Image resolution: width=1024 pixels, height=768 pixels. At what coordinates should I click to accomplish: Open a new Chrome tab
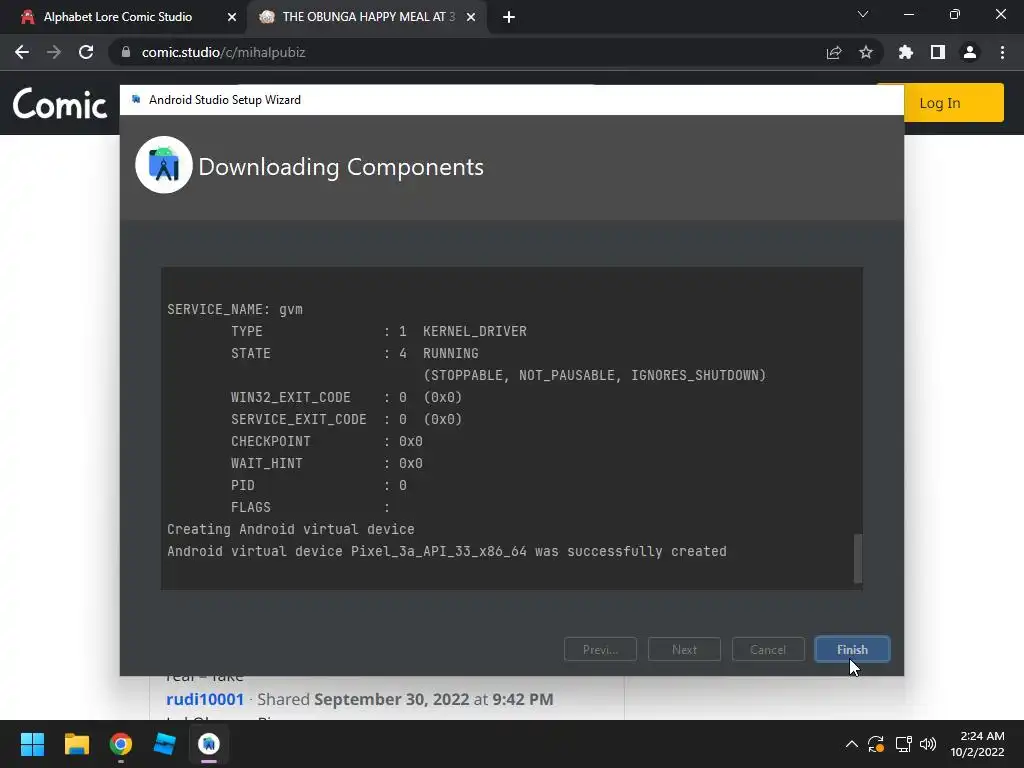509,17
